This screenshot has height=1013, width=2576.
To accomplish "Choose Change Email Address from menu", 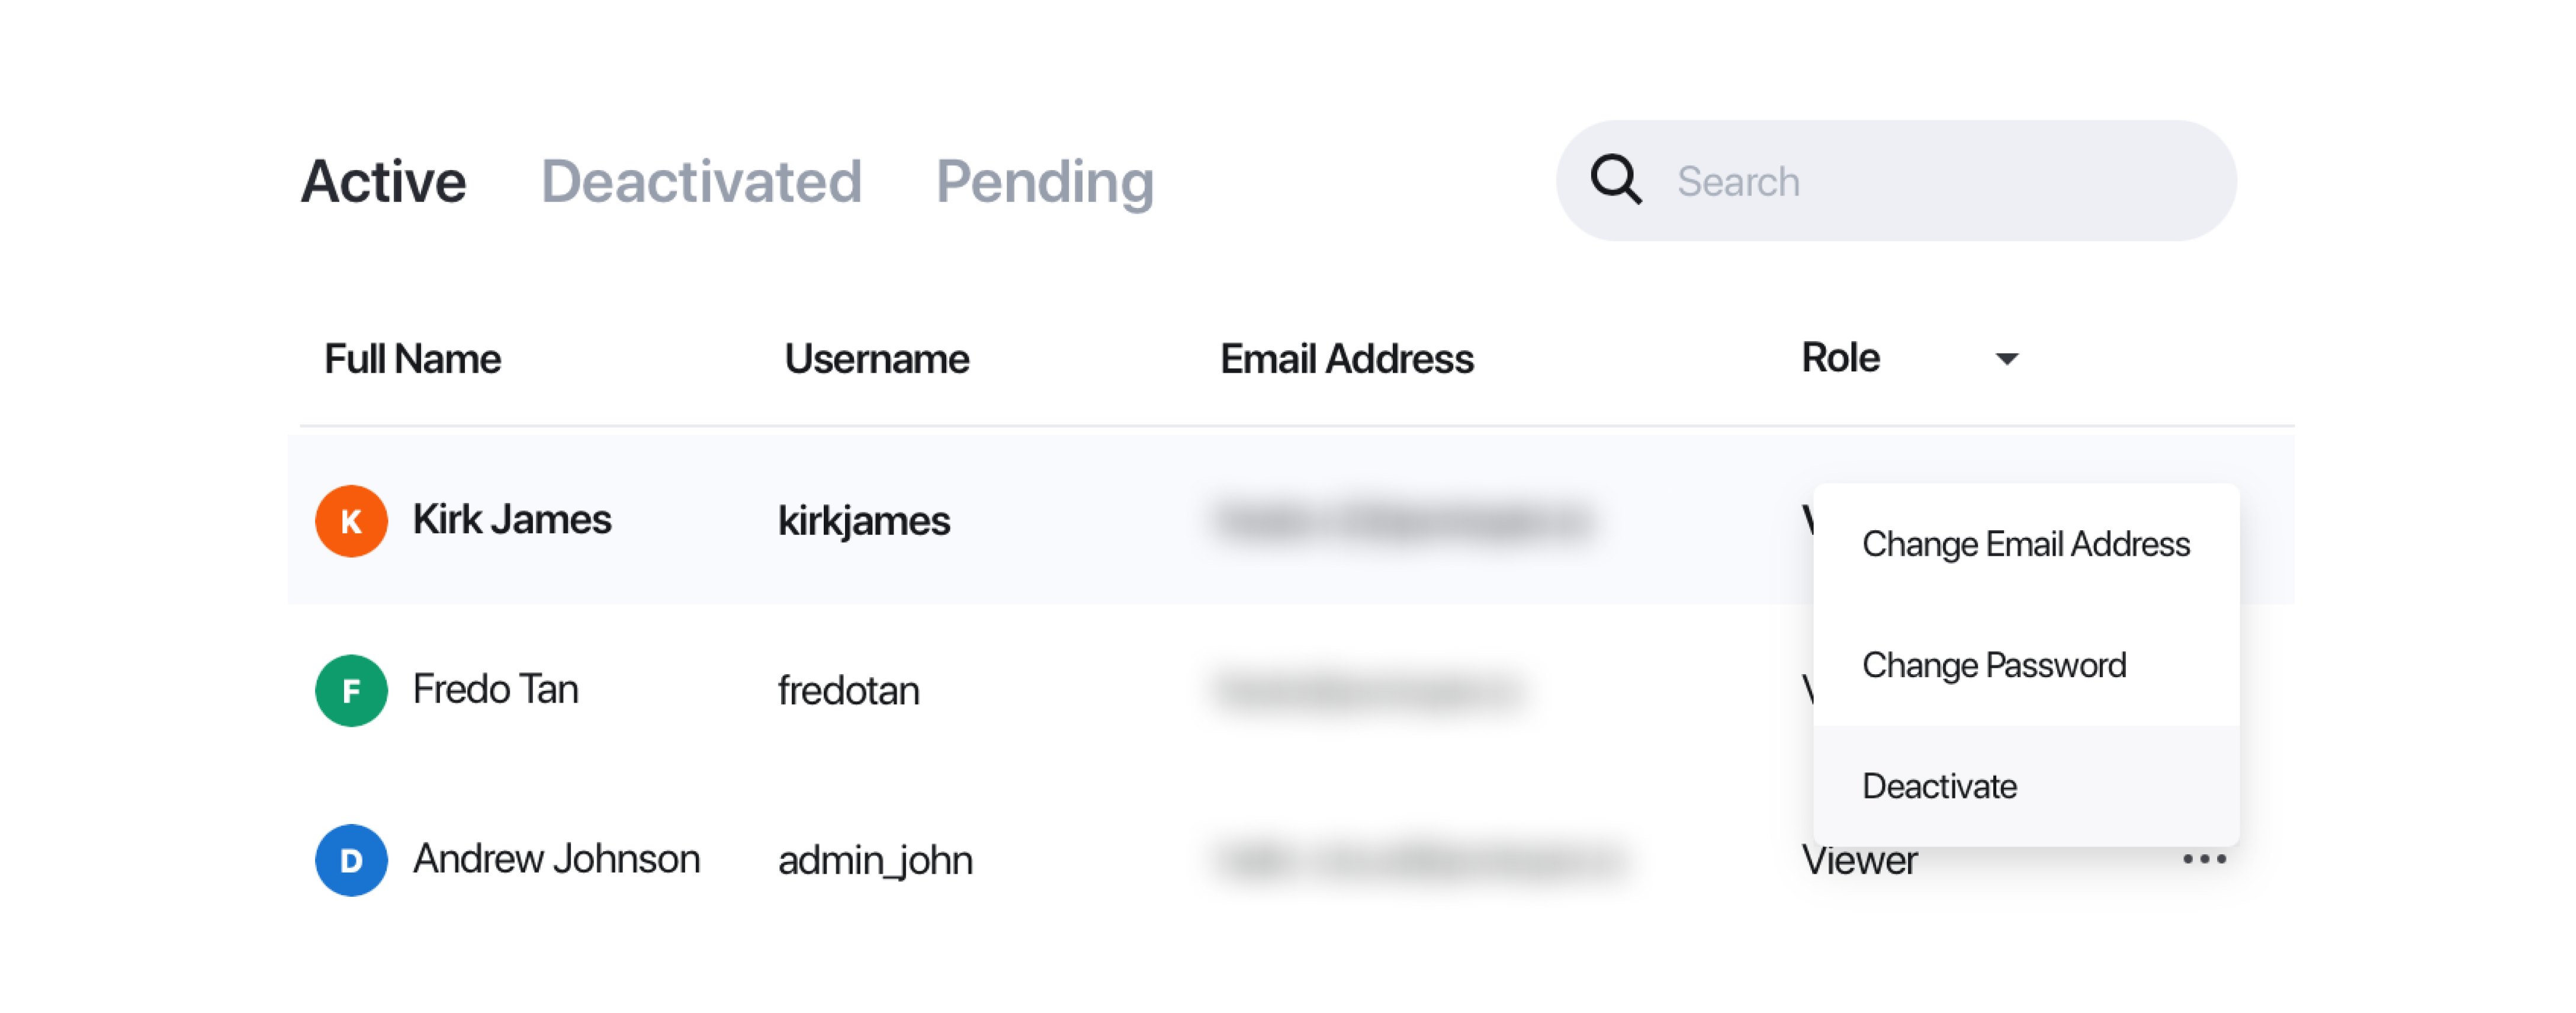I will click(2026, 544).
